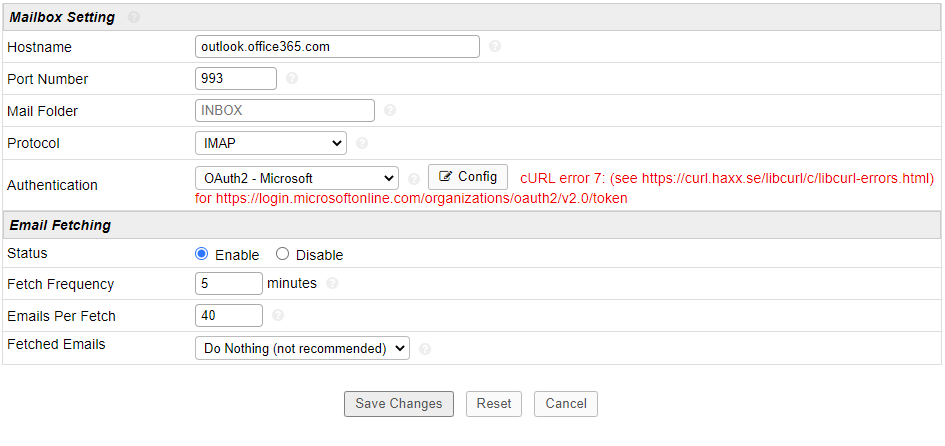Click help icon after Fetch Frequency minutes
Screen dimensions: 945x446
point(332,283)
